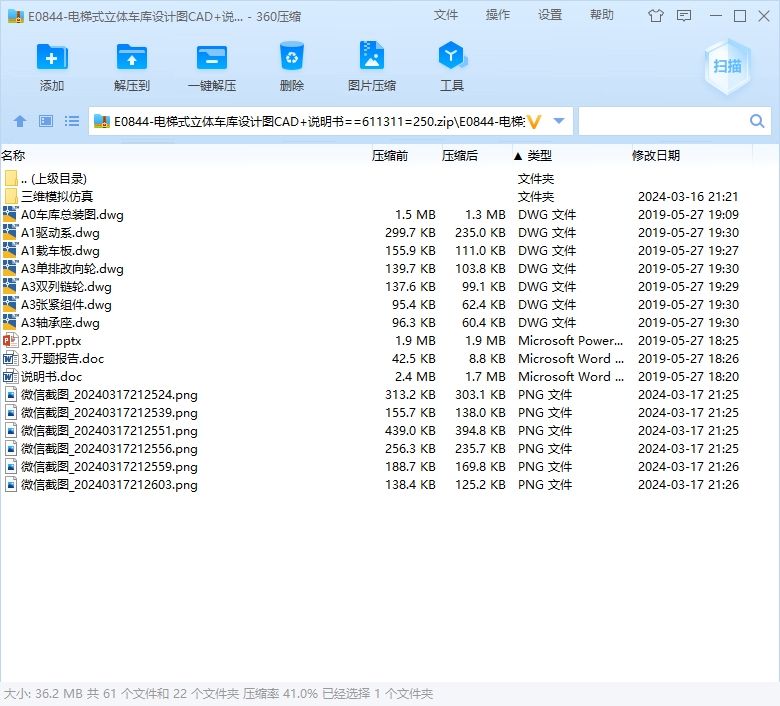Select 微信截图_20240317212551.png file icon
This screenshot has width=780, height=706.
pos(10,430)
